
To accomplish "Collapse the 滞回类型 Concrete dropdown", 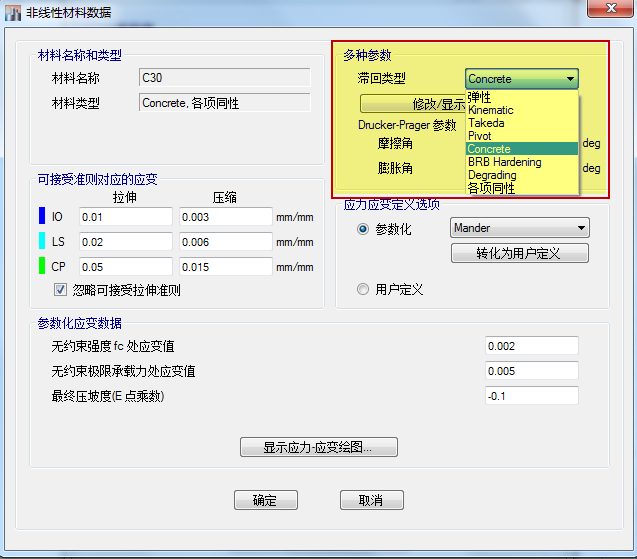I will coord(570,79).
